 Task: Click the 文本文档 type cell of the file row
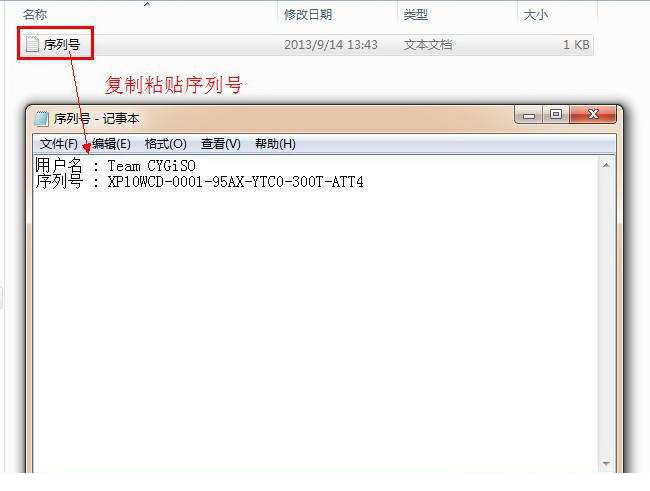pyautogui.click(x=428, y=44)
